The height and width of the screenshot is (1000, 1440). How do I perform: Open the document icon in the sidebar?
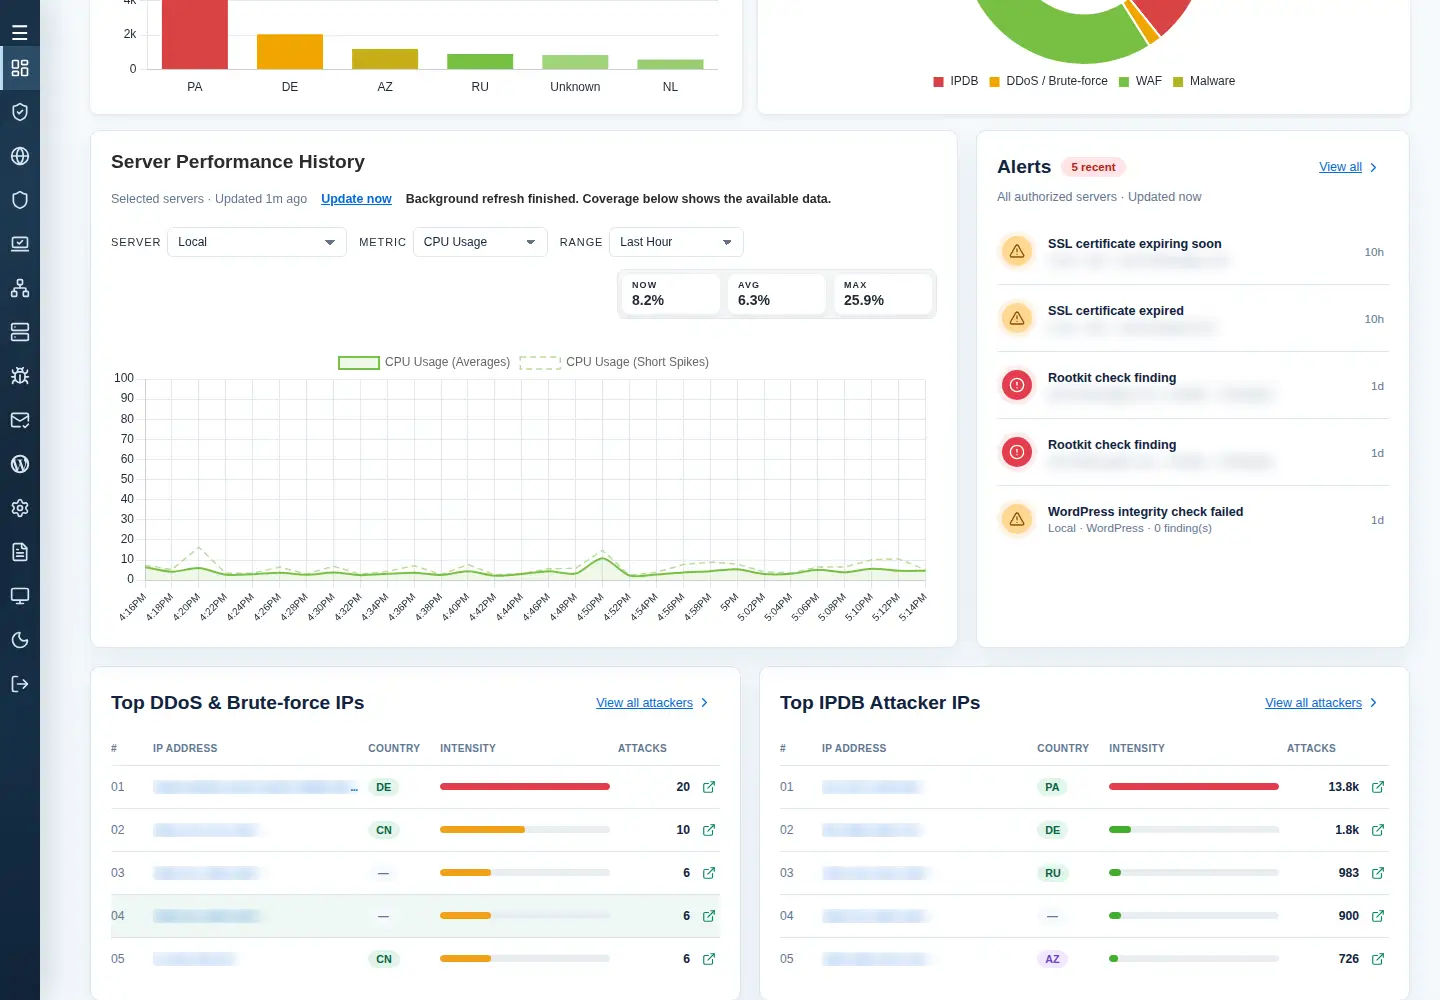(20, 552)
